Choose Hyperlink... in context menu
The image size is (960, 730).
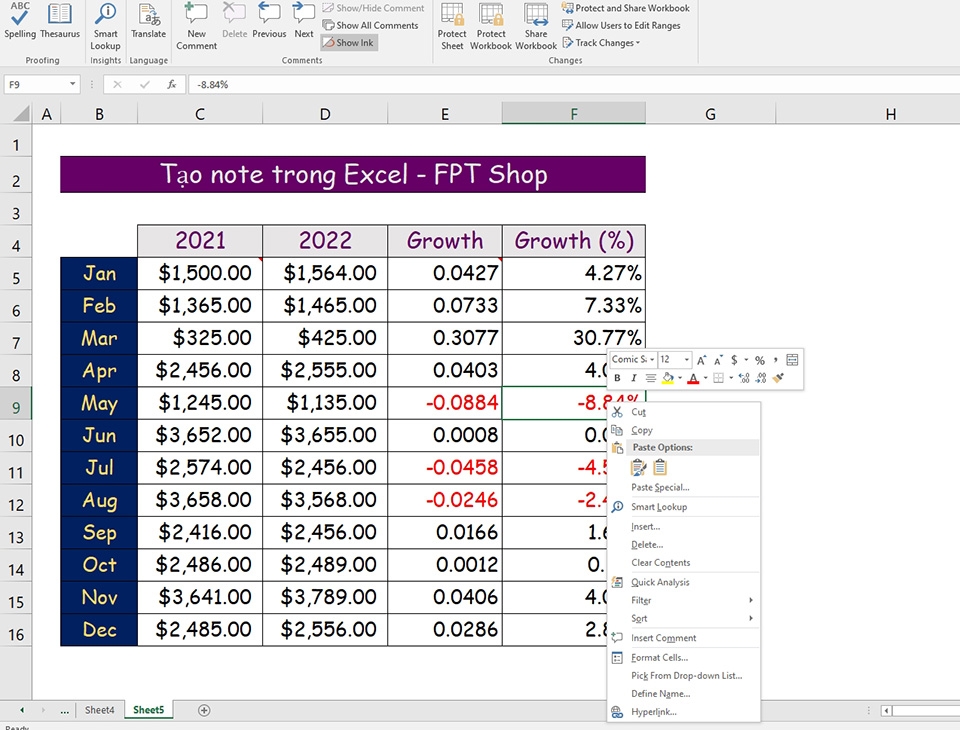pyautogui.click(x=684, y=712)
